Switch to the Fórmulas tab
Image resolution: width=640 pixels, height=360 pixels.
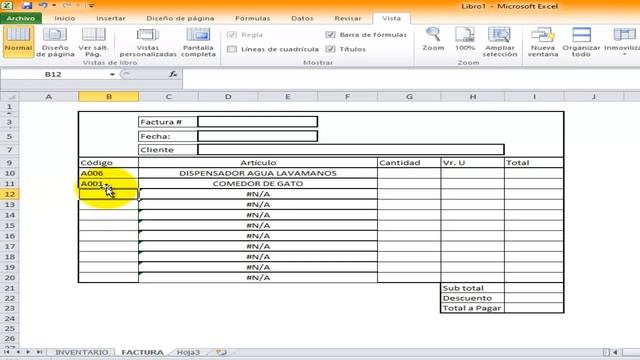253,18
